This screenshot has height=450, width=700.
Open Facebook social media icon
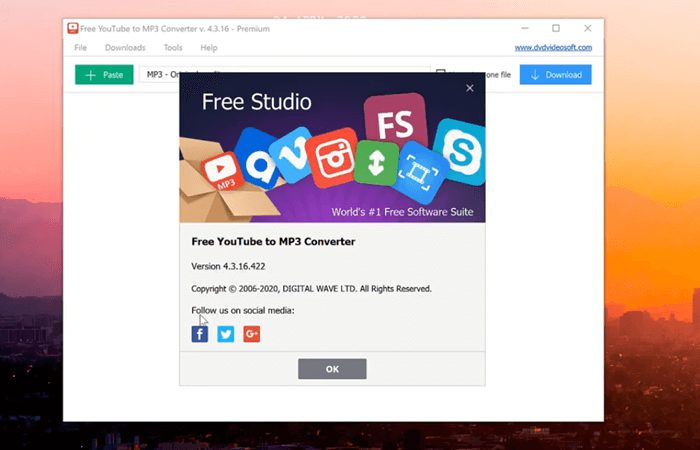200,334
